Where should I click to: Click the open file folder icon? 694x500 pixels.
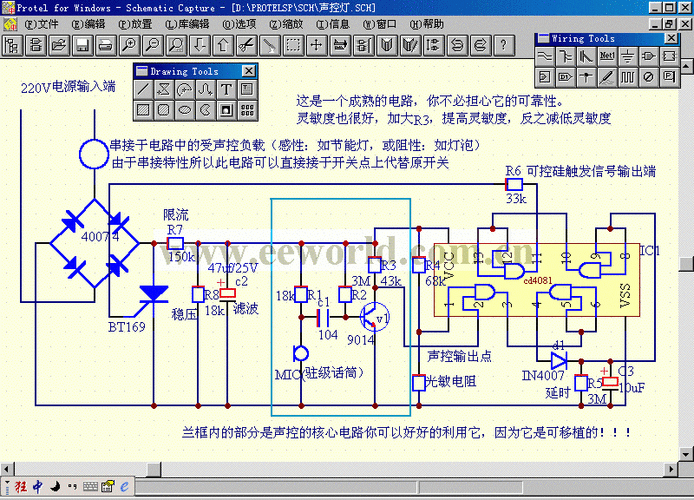tap(59, 45)
